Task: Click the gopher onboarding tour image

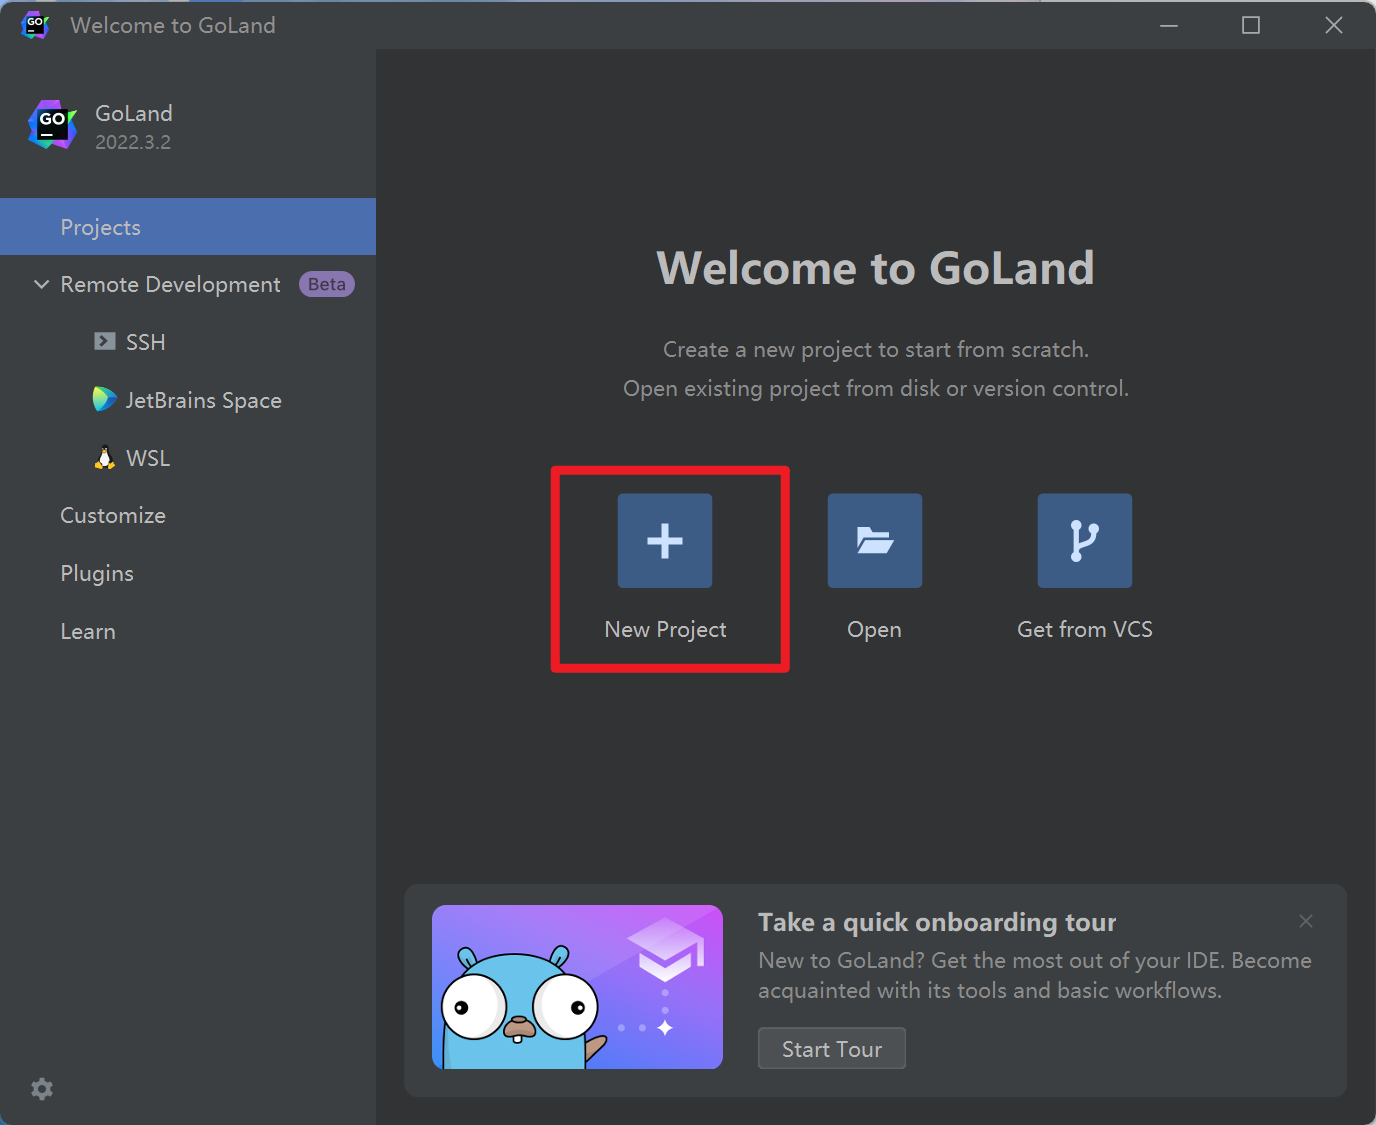Action: click(x=577, y=987)
